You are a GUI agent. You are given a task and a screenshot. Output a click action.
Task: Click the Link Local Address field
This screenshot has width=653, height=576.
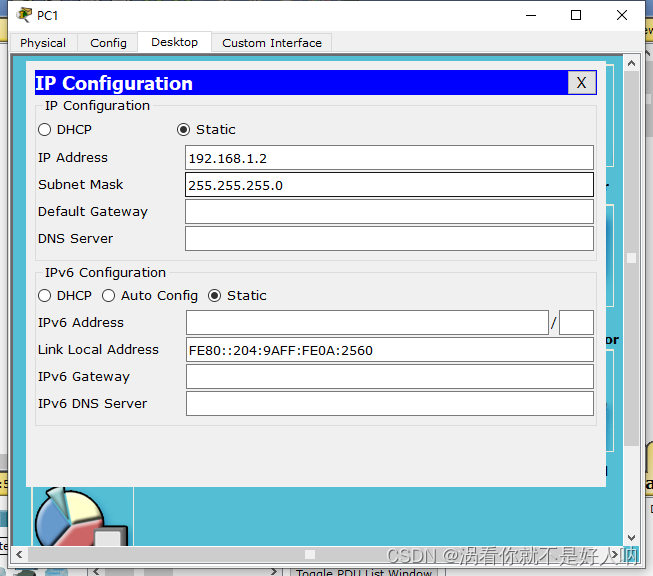pos(390,349)
